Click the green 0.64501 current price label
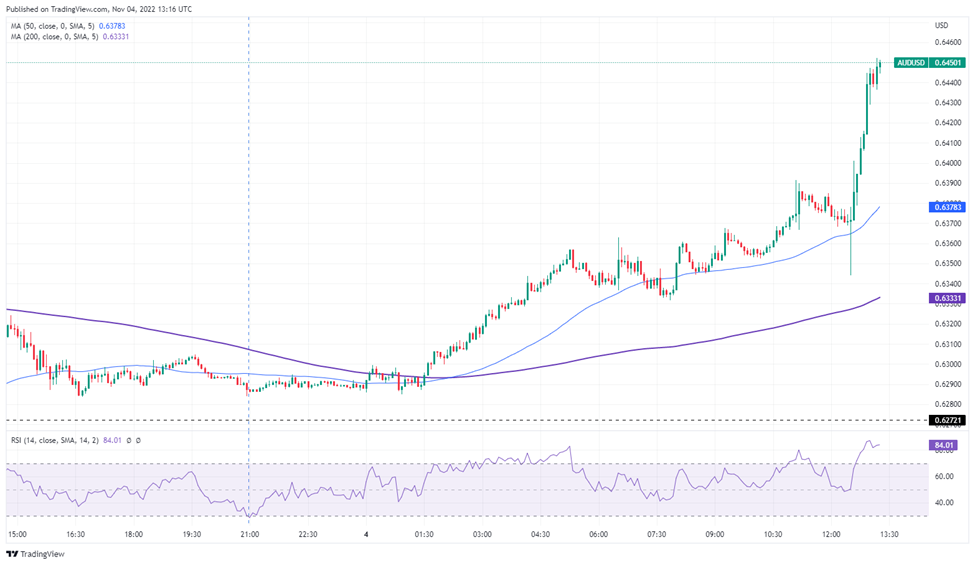 tap(948, 62)
